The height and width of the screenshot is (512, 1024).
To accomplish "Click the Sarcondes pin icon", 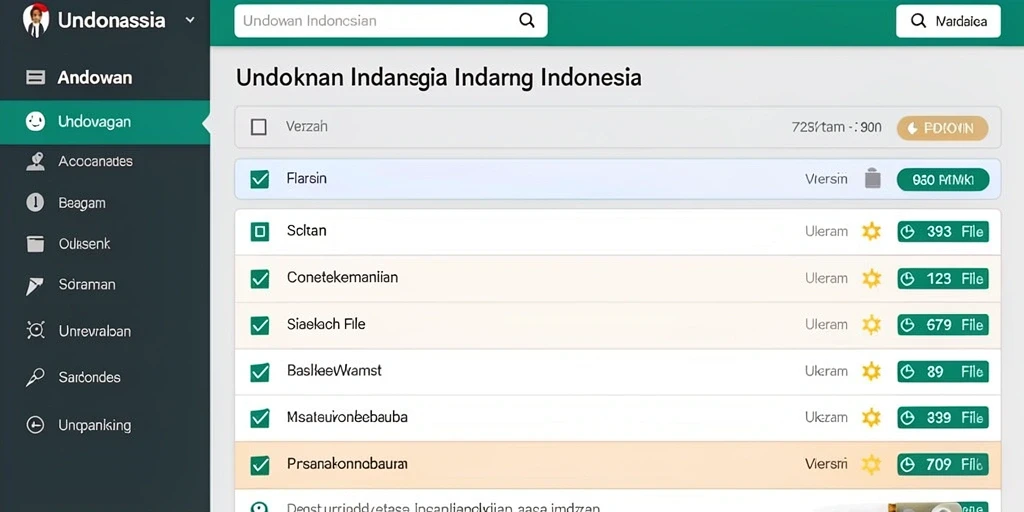I will [35, 377].
